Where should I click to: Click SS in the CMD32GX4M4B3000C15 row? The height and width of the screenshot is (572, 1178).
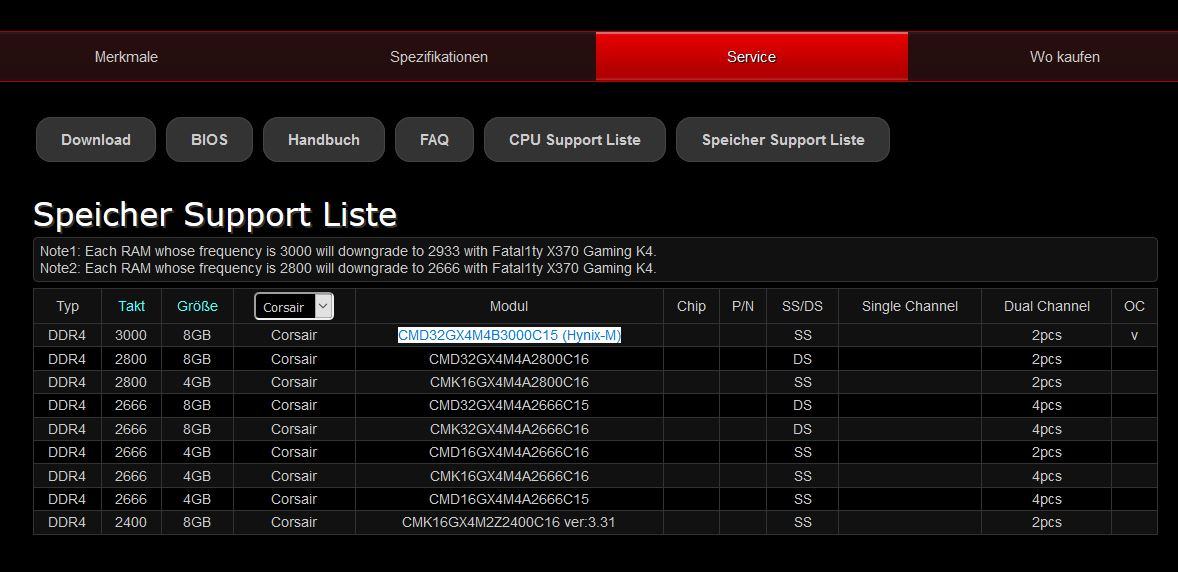click(x=802, y=335)
